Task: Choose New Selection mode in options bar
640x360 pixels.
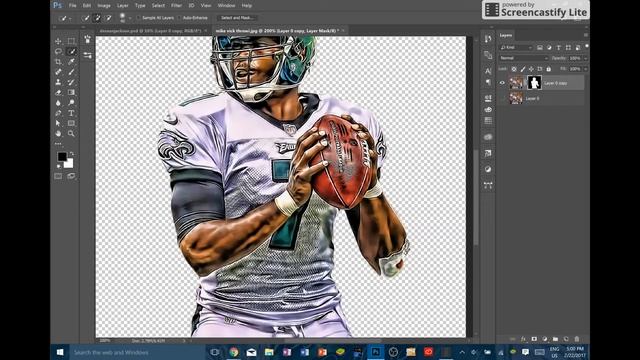Action: (x=86, y=18)
